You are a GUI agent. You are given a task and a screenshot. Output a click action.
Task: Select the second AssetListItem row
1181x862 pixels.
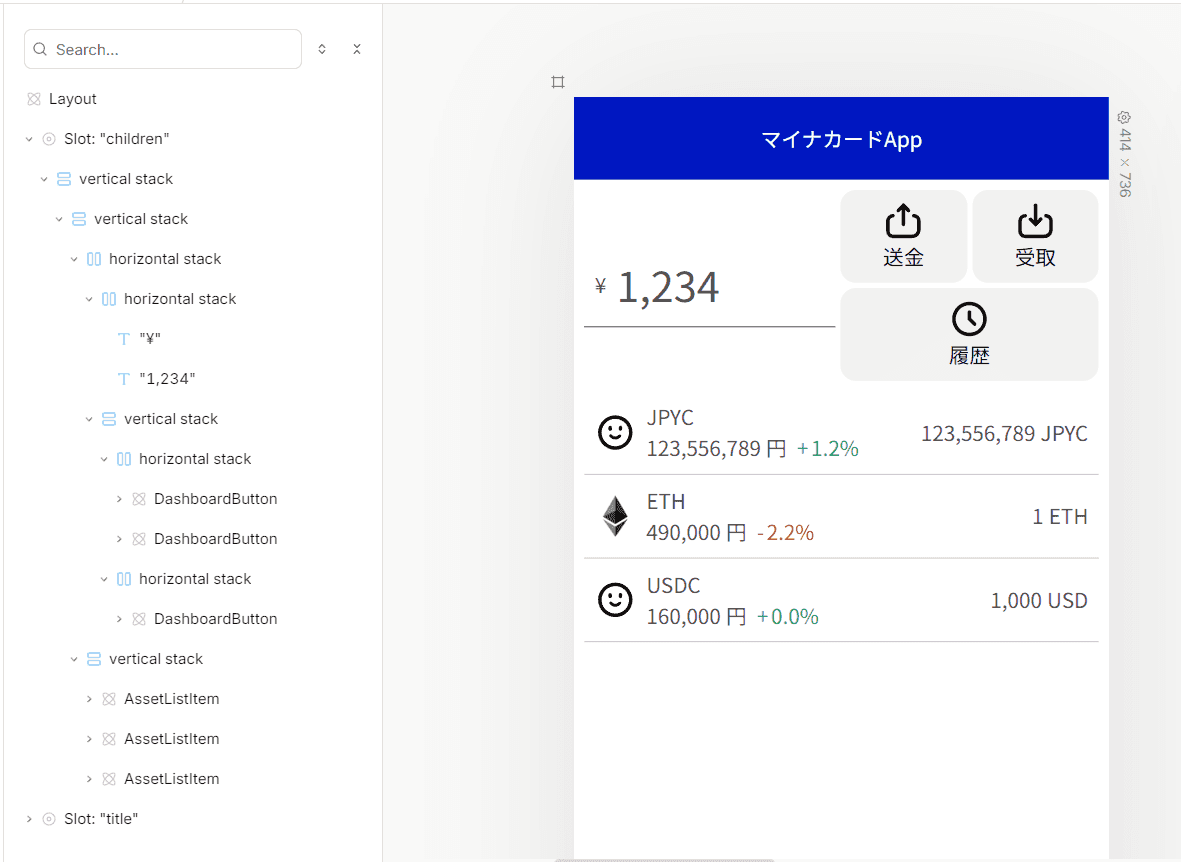pyautogui.click(x=172, y=738)
